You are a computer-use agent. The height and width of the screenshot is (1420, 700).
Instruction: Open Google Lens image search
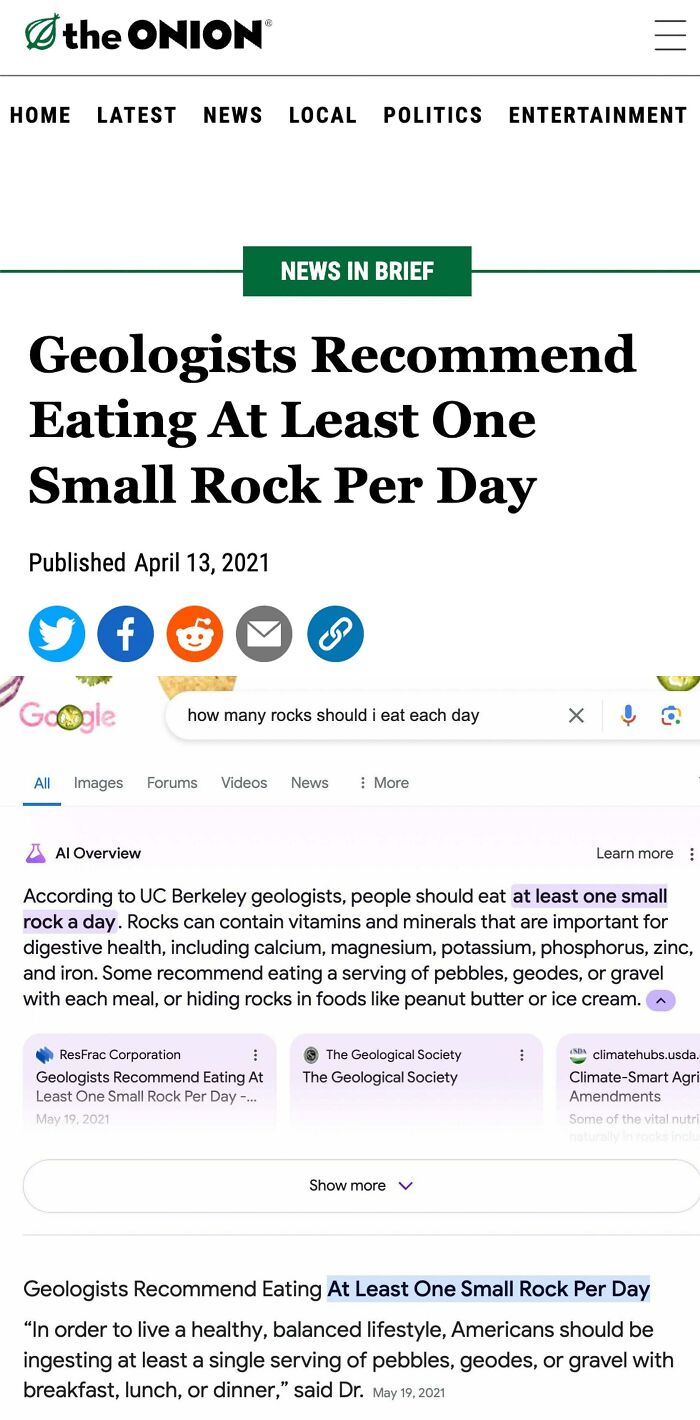click(671, 715)
